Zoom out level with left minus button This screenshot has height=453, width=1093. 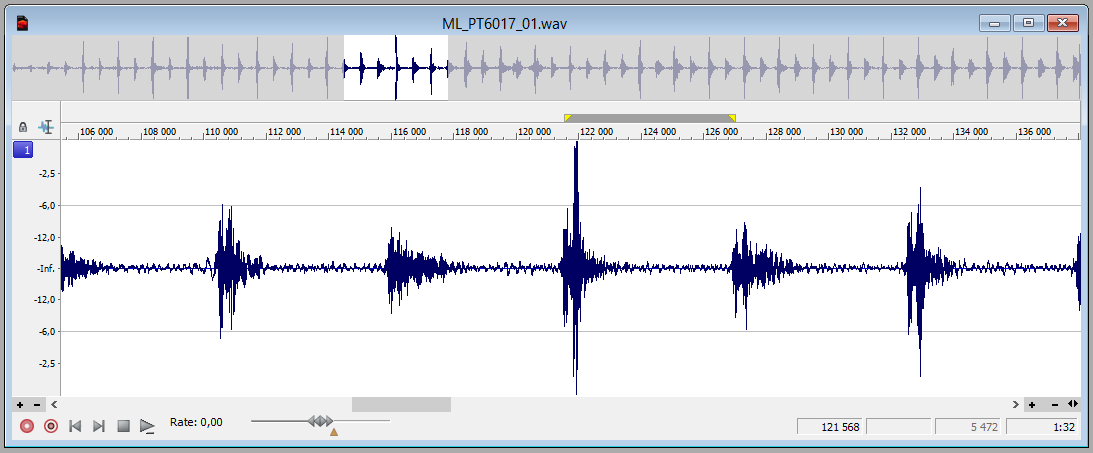(37, 404)
